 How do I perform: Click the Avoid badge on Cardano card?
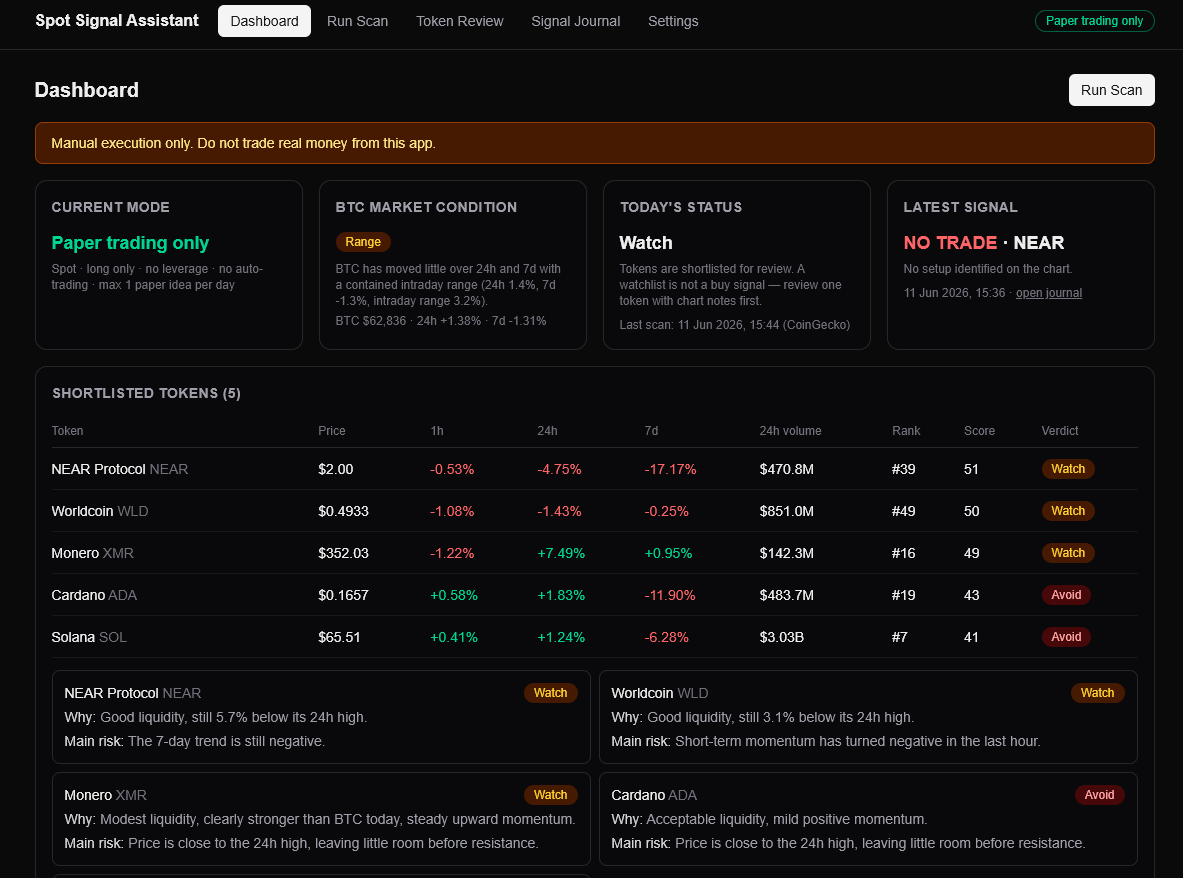click(1099, 795)
